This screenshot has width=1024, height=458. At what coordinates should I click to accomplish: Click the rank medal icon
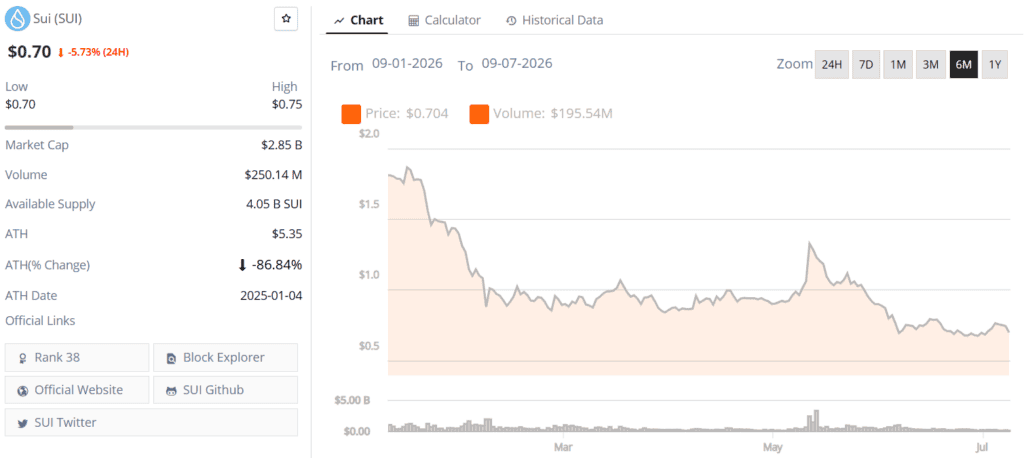pyautogui.click(x=24, y=358)
